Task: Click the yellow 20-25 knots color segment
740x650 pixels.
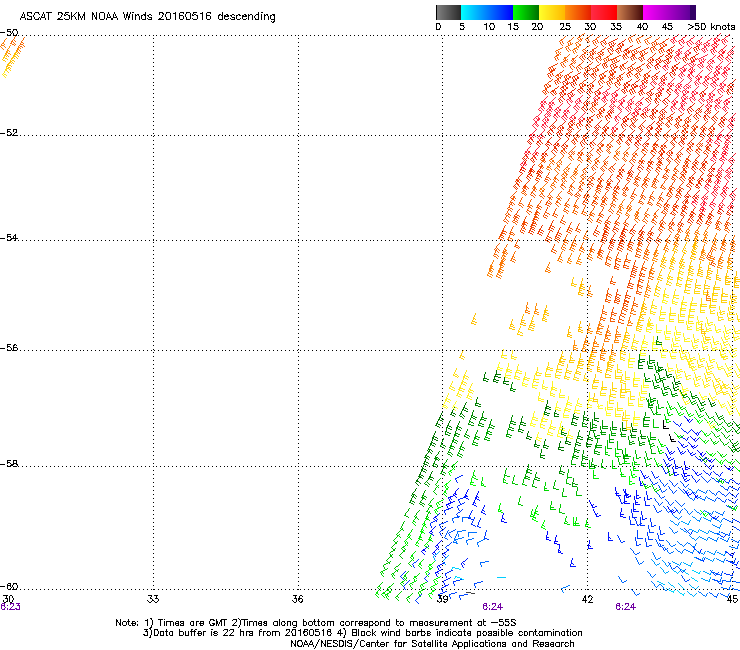Action: (552, 12)
